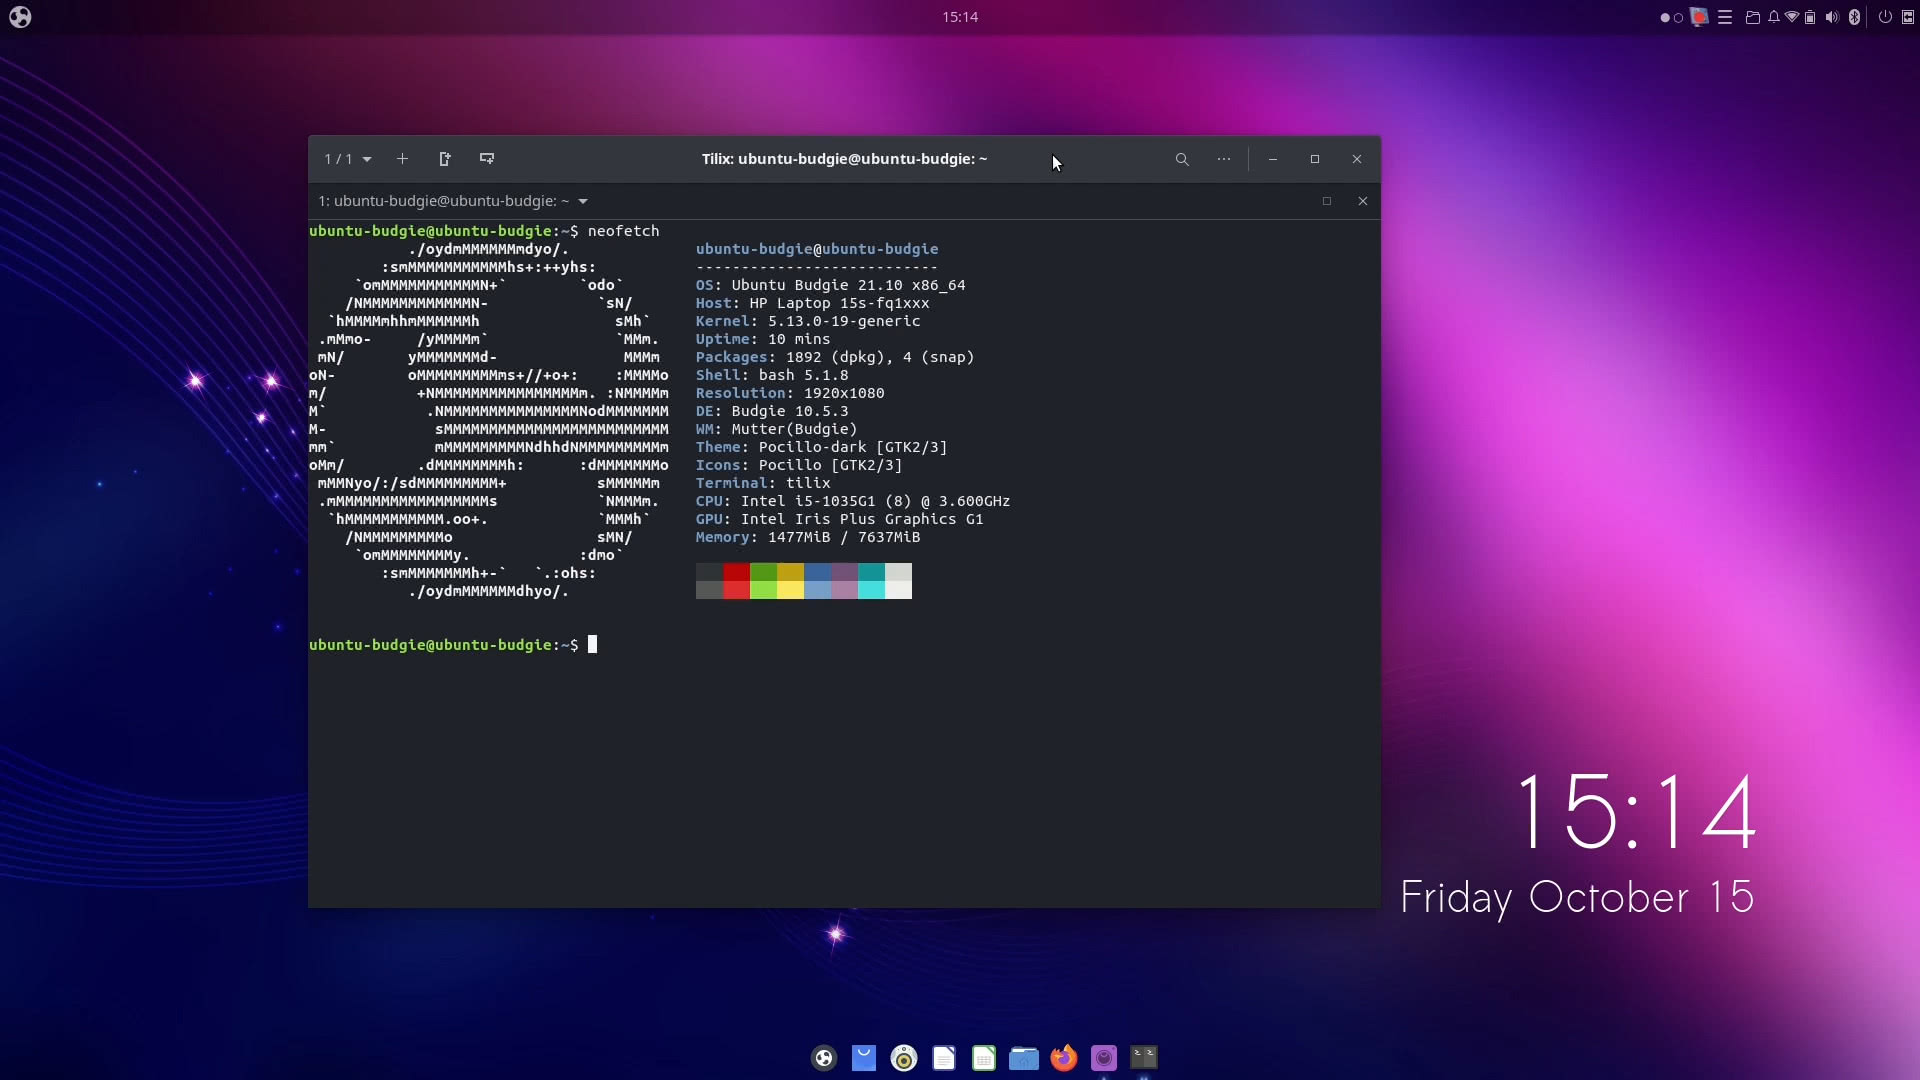Open the Places folder menu in the tray
This screenshot has width=1920, height=1080.
click(x=1752, y=17)
